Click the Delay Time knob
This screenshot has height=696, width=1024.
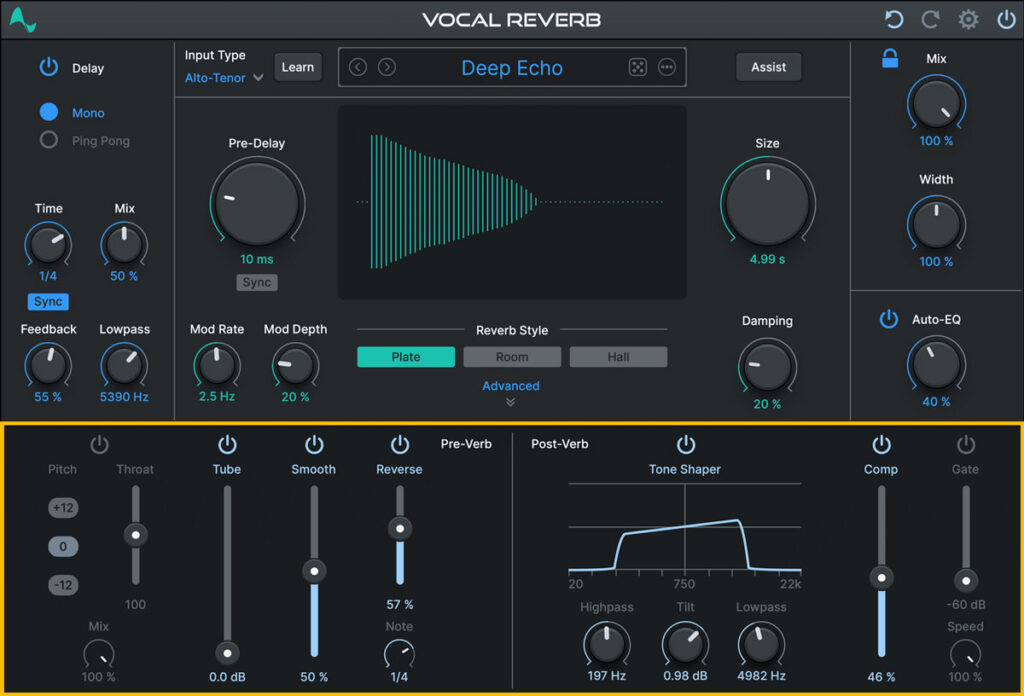pyautogui.click(x=48, y=244)
